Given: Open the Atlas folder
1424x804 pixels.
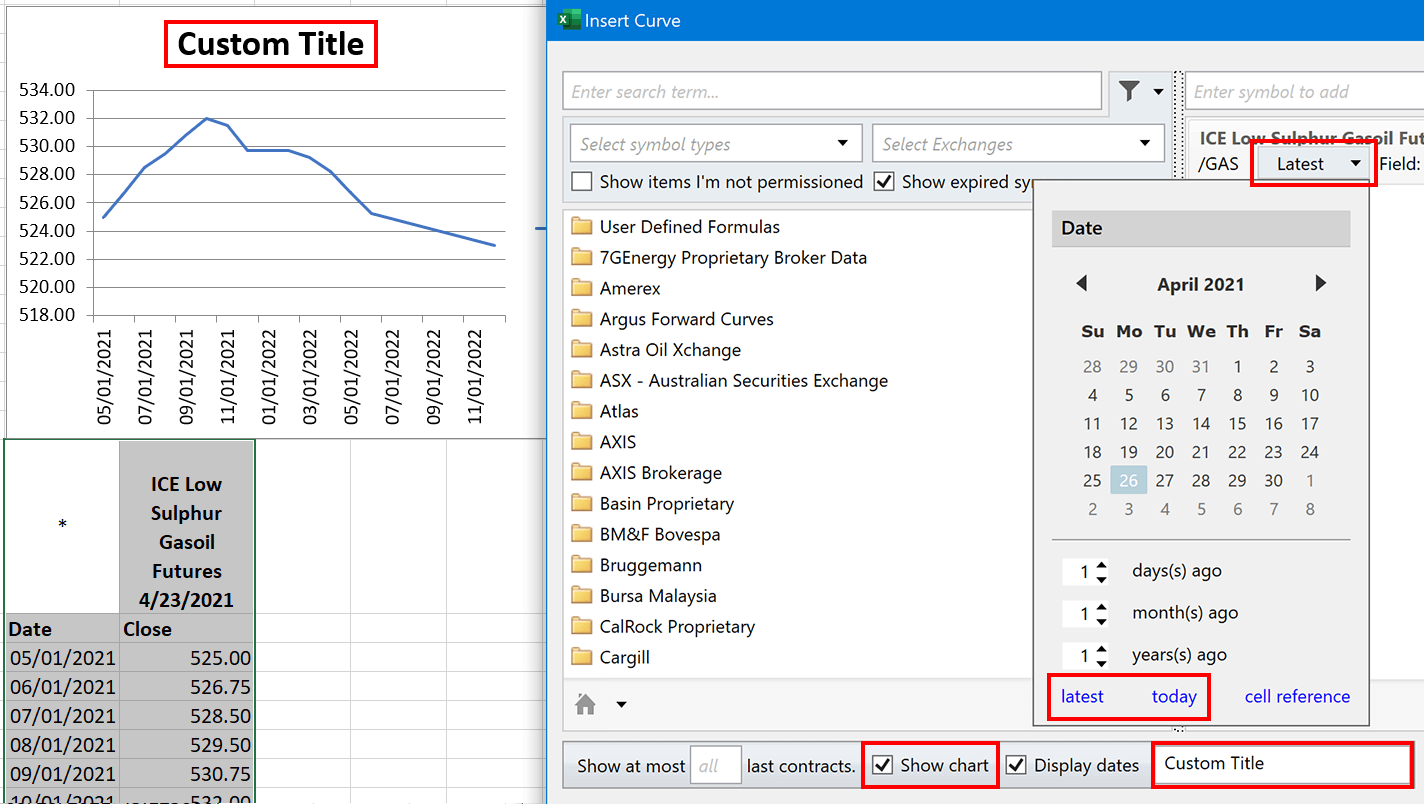Looking at the screenshot, I should coord(605,411).
